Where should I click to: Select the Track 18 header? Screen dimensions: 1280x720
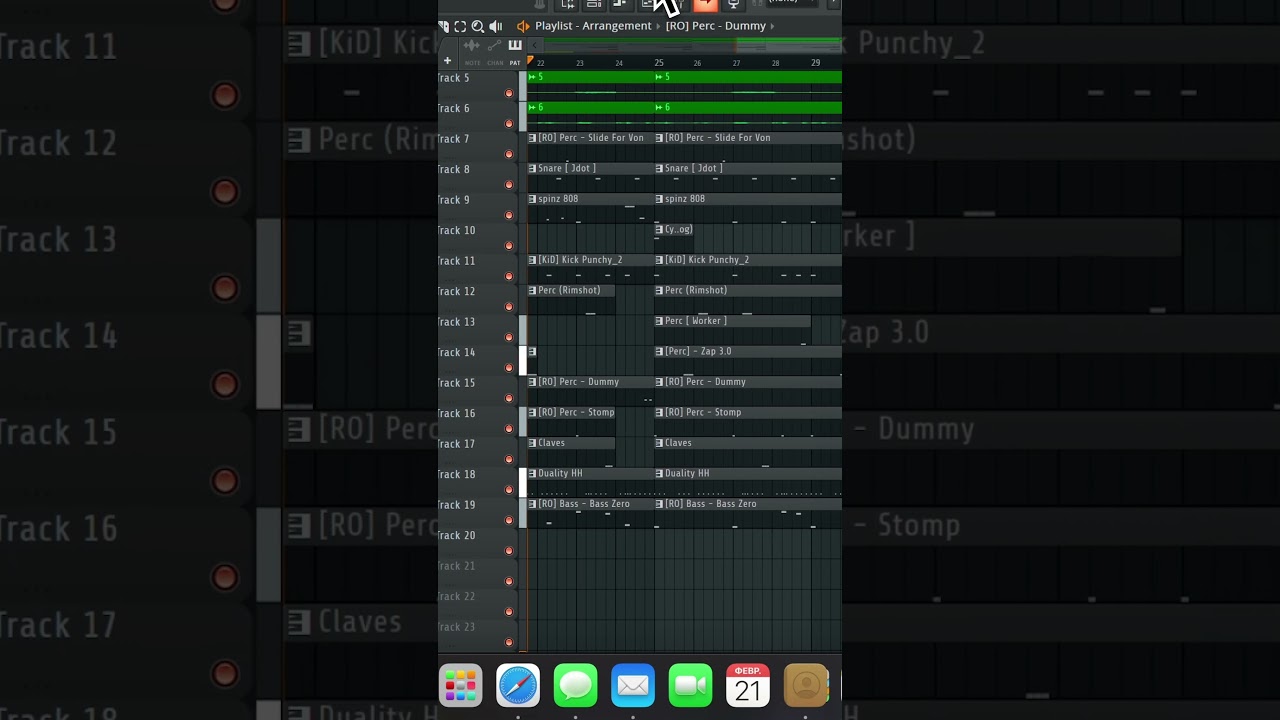pyautogui.click(x=478, y=482)
